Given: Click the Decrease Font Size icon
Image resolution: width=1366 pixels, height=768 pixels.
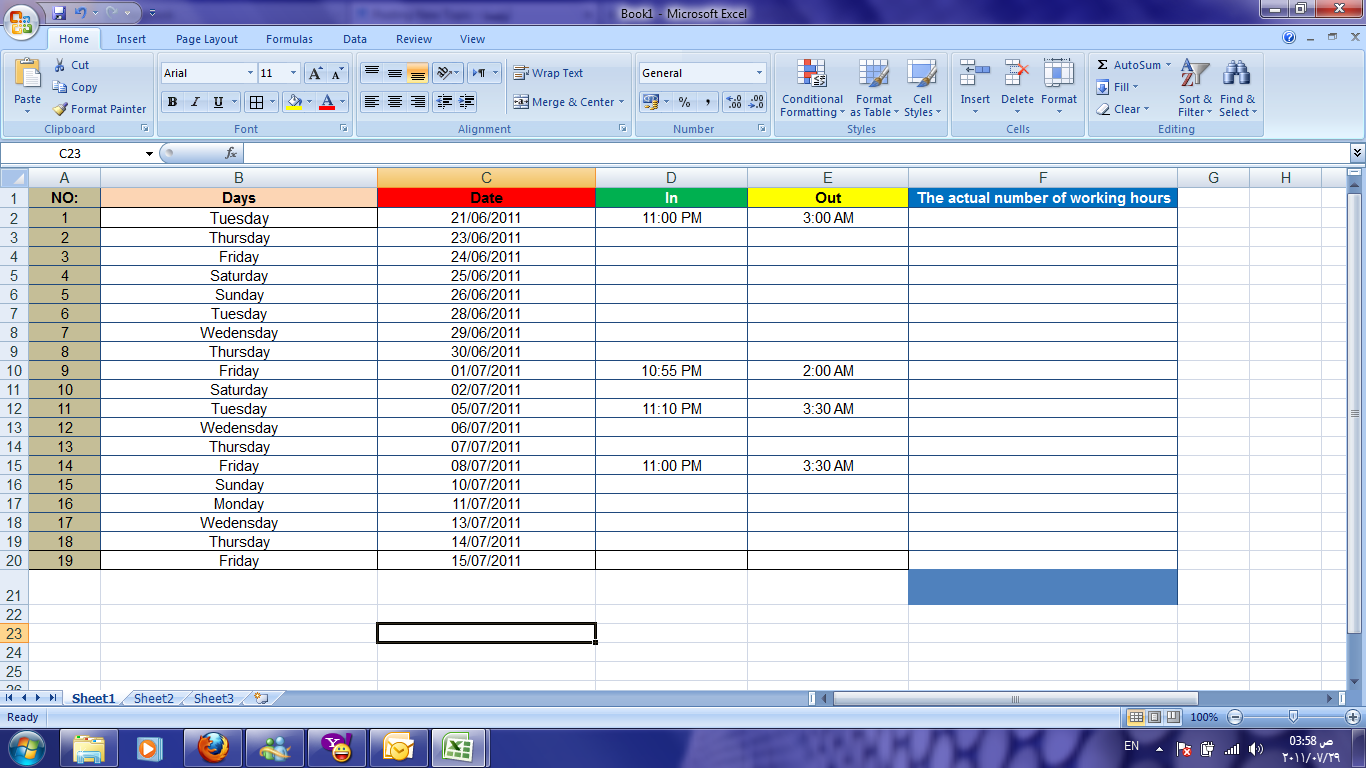Looking at the screenshot, I should tap(337, 73).
